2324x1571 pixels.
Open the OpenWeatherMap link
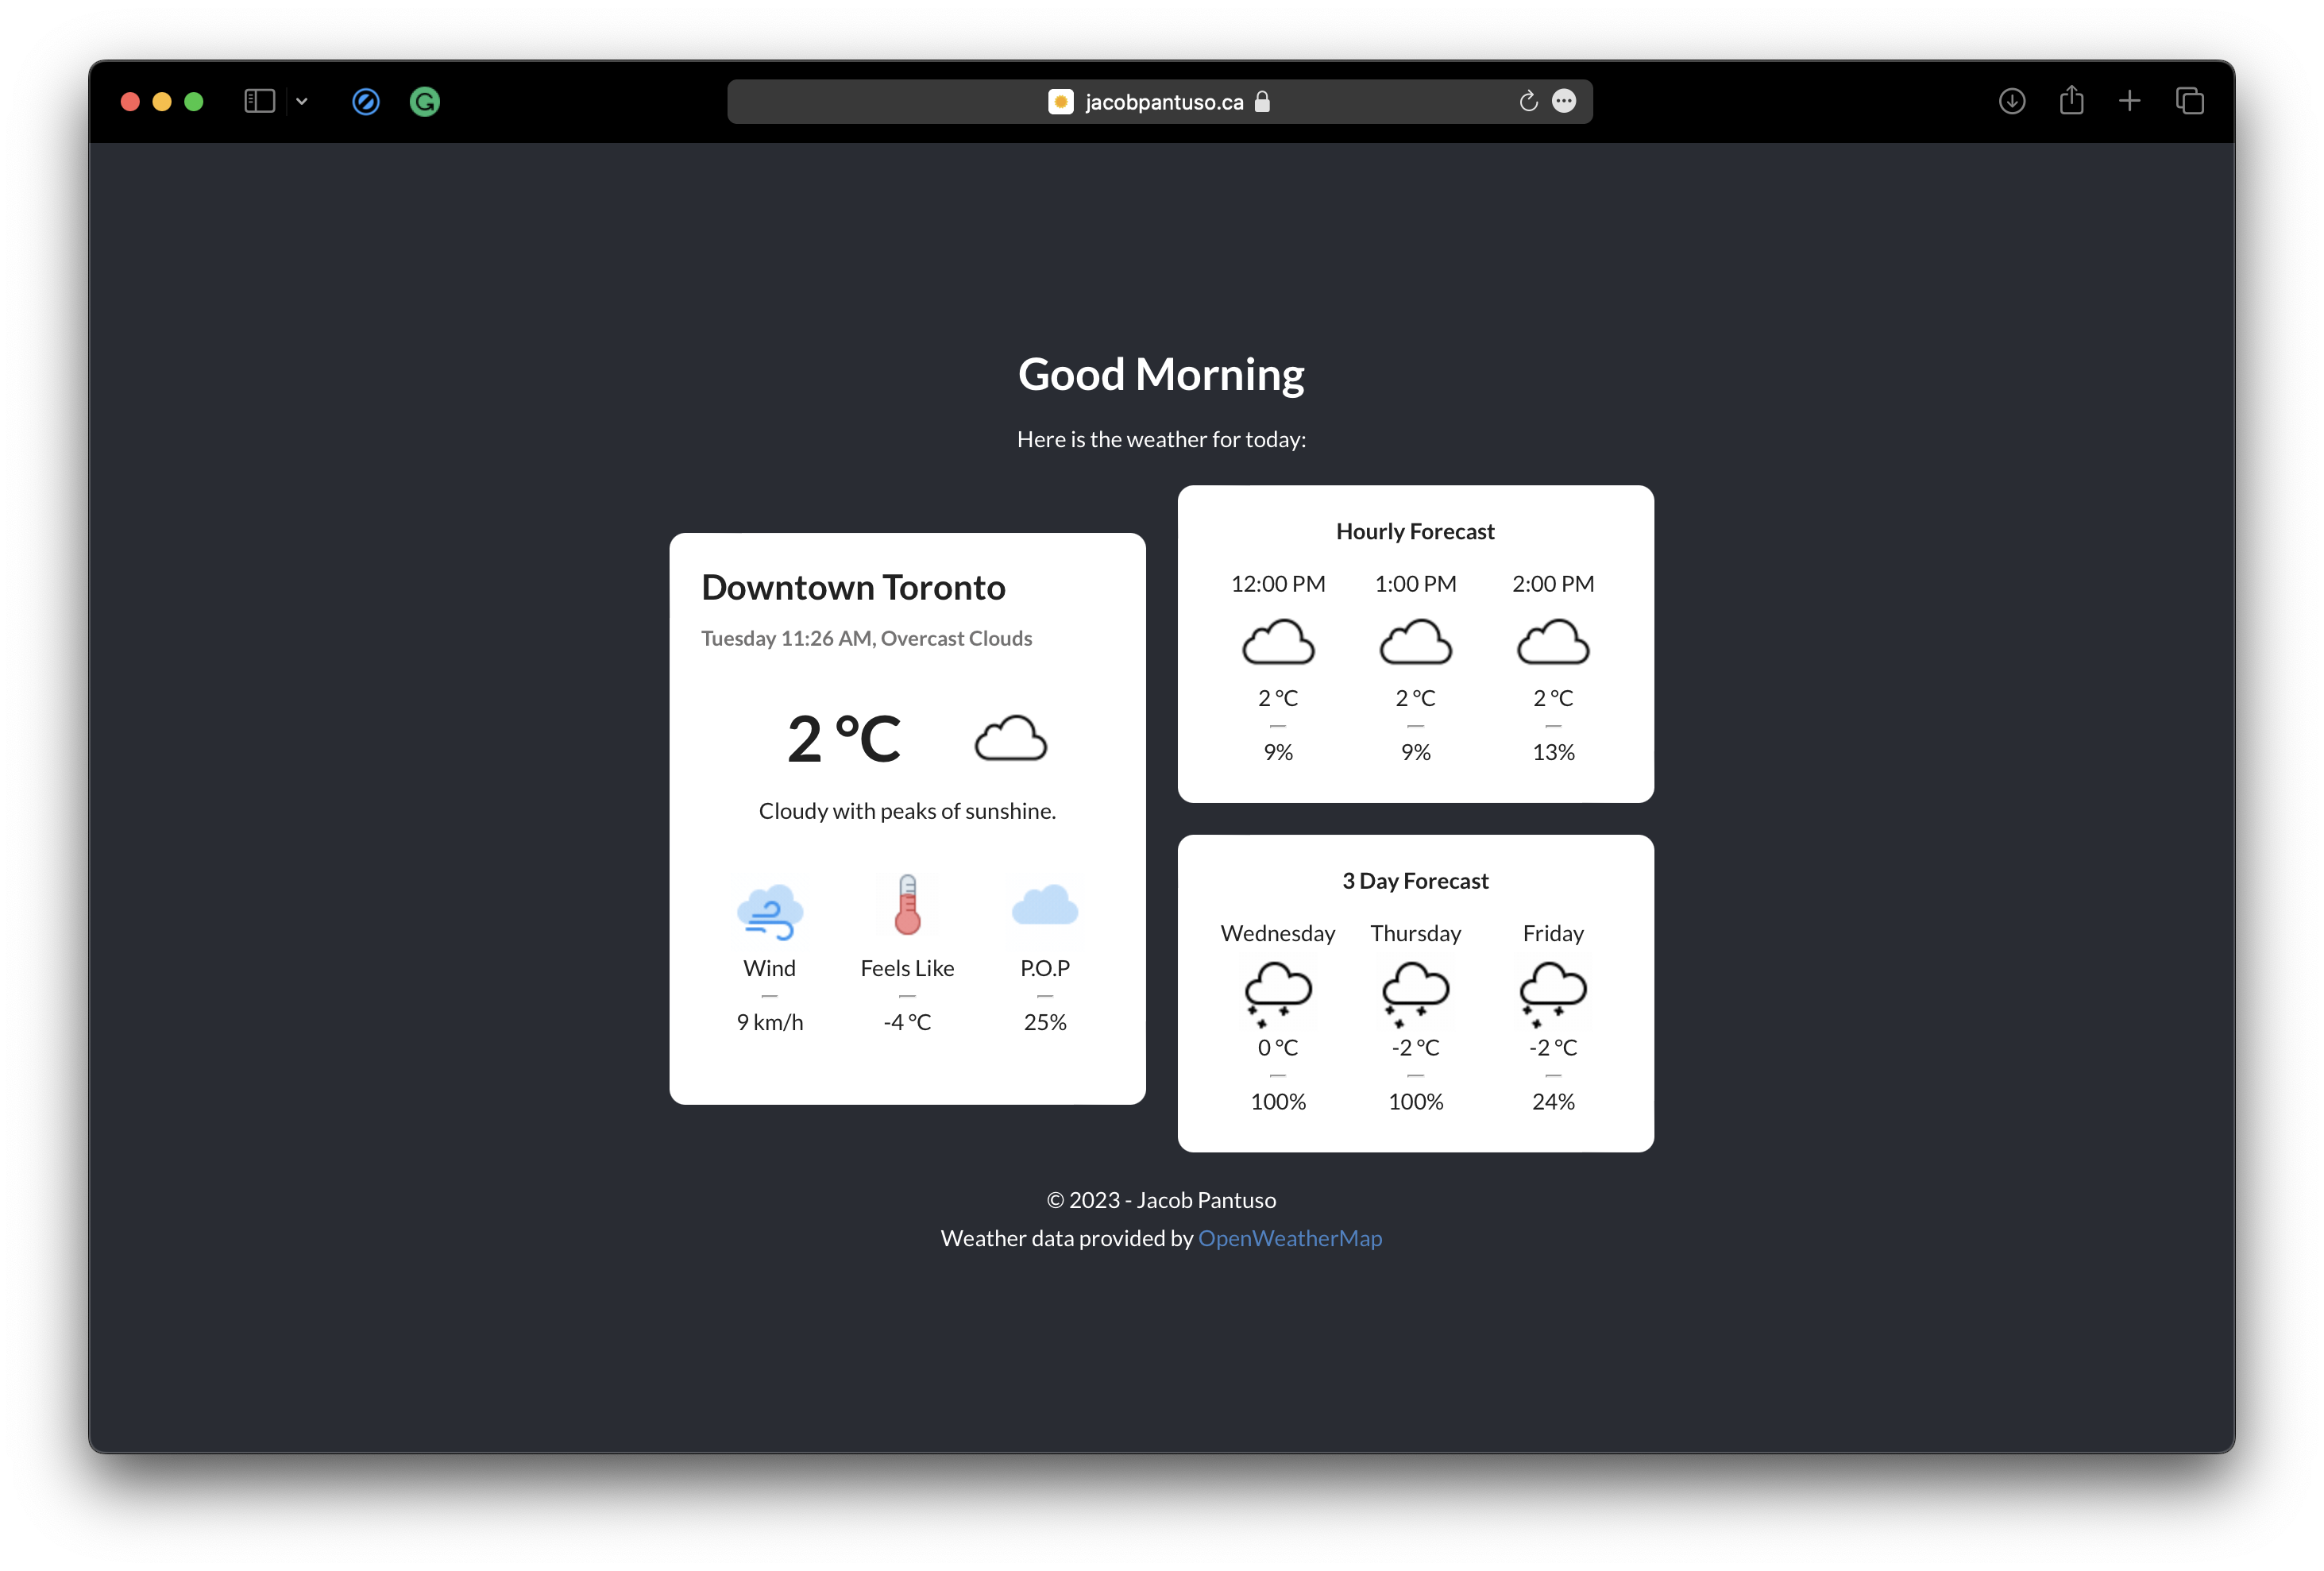tap(1290, 1238)
